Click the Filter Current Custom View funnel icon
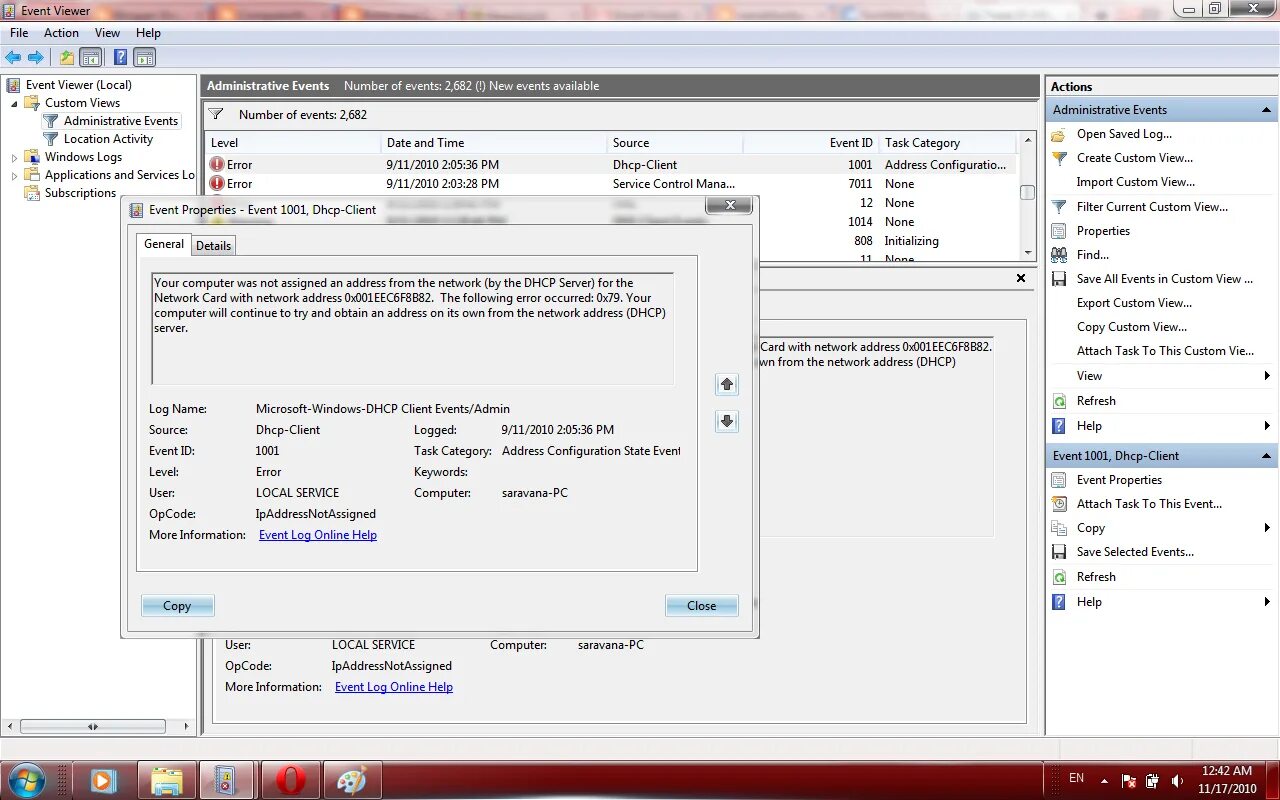 coord(1059,207)
